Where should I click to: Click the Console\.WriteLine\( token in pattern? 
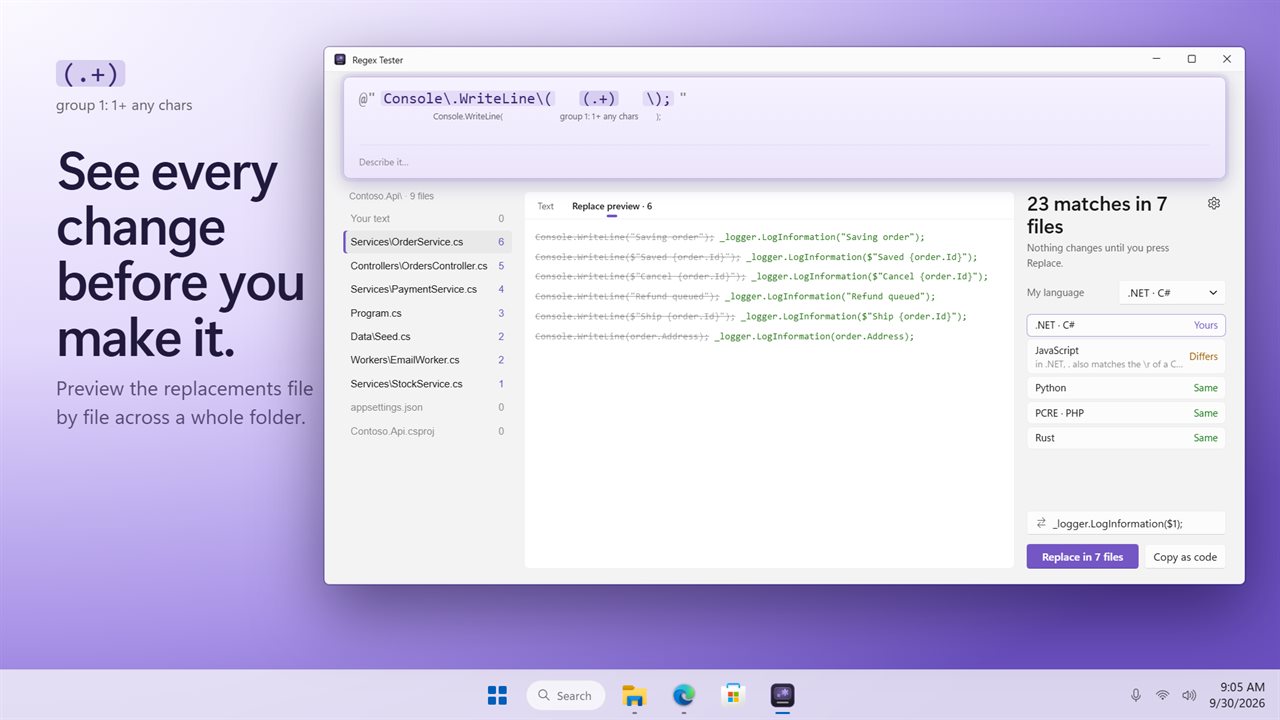pos(467,99)
